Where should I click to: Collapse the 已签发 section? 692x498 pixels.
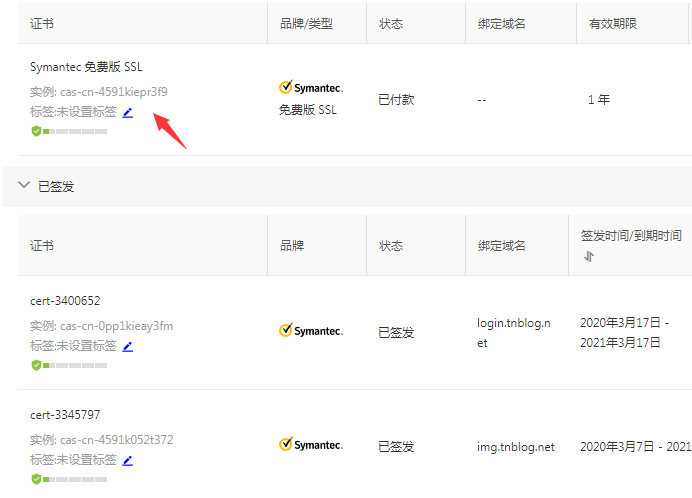24,186
